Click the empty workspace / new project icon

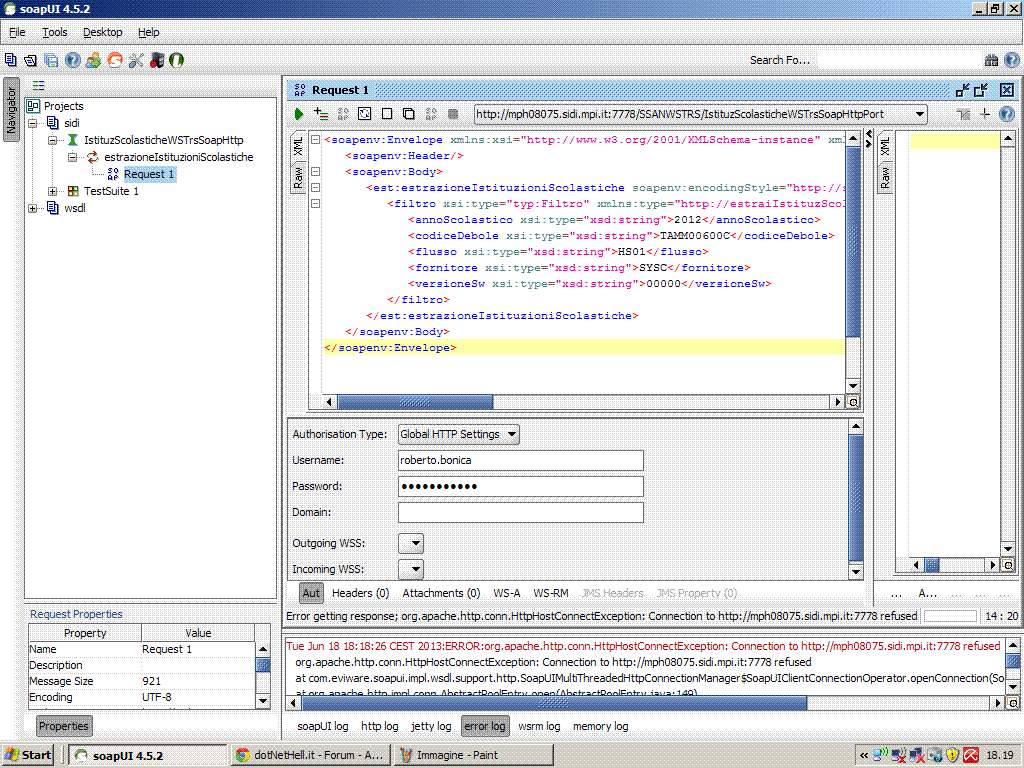pyautogui.click(x=10, y=60)
